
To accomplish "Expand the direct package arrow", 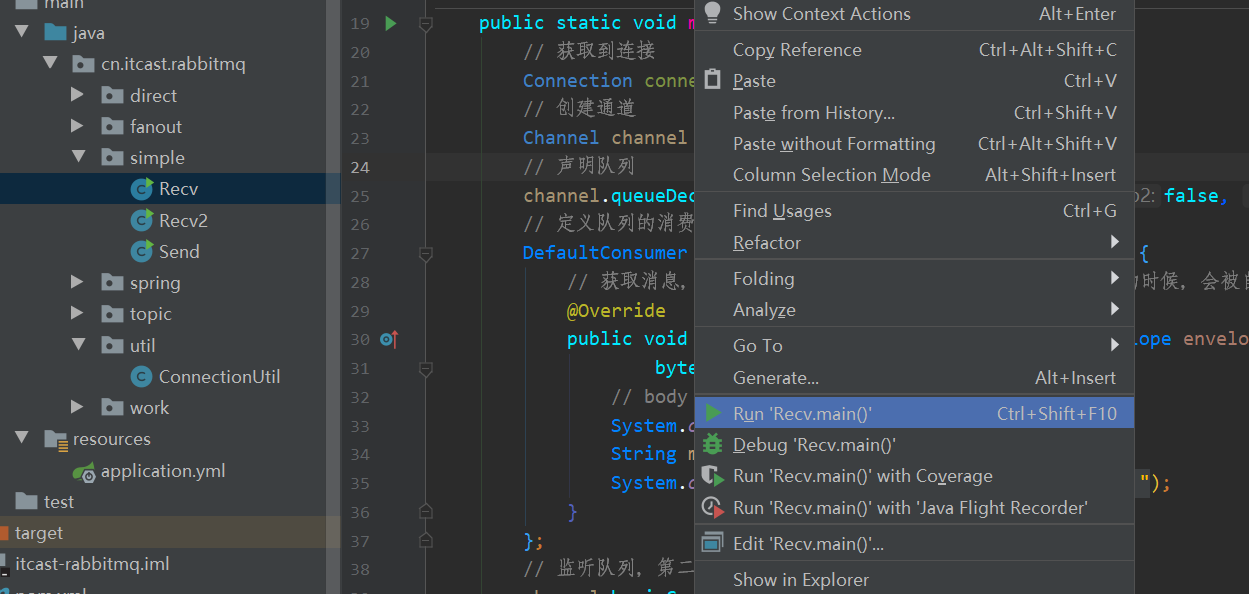I will point(78,96).
